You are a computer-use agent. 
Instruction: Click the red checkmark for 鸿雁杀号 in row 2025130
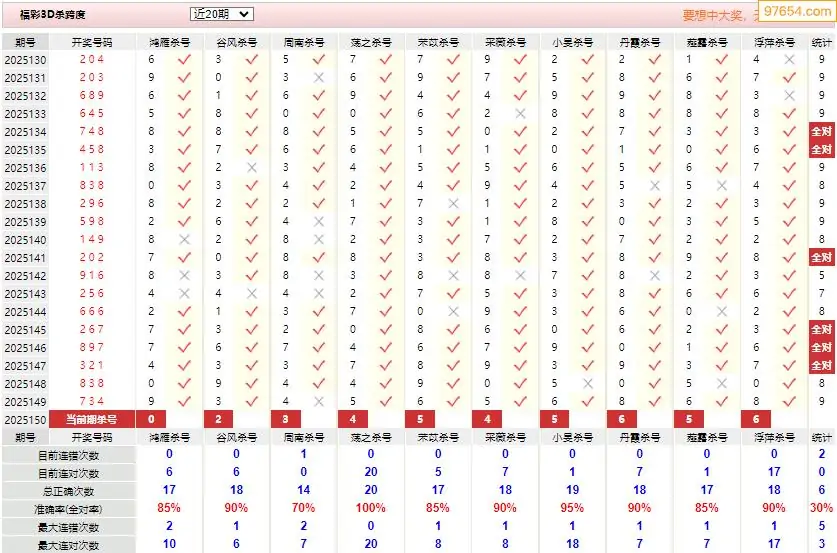click(x=184, y=60)
